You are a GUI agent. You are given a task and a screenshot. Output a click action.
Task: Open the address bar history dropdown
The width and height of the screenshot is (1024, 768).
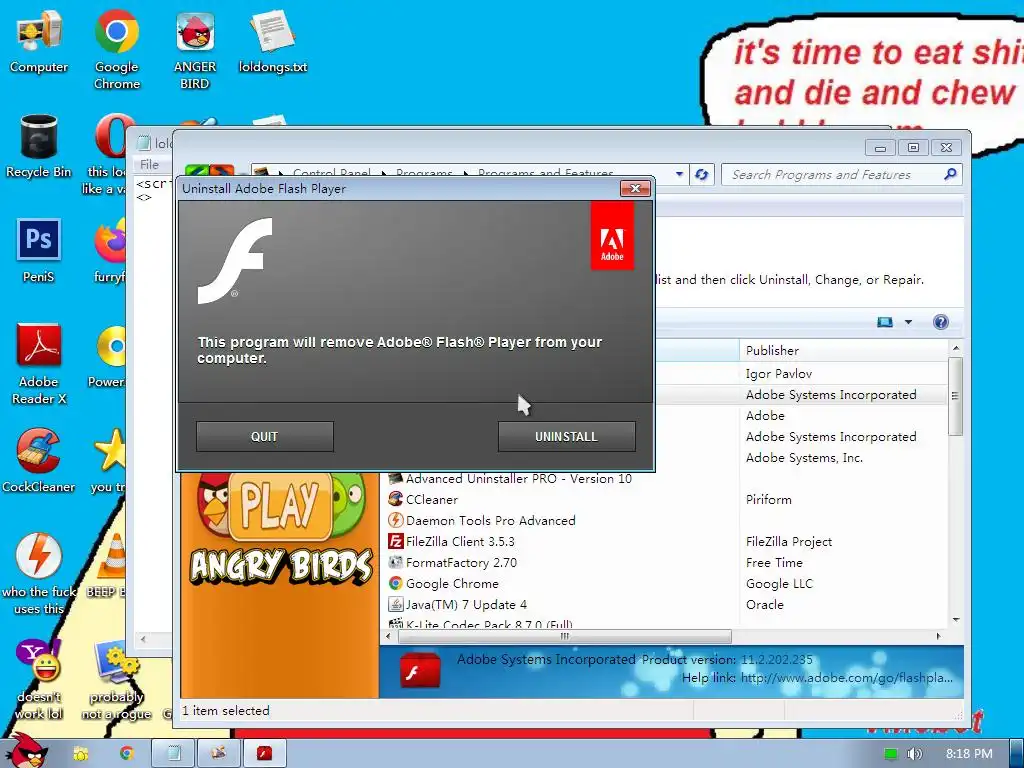(x=679, y=174)
